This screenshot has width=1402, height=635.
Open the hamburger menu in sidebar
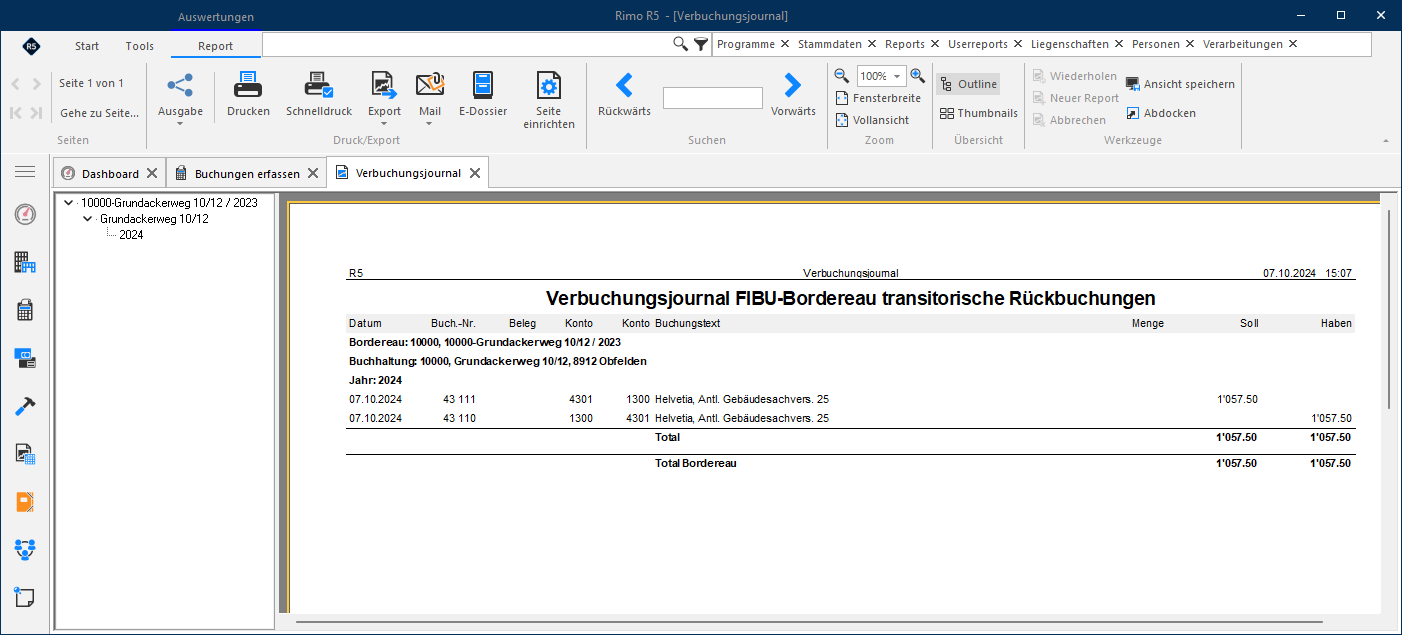click(x=25, y=172)
